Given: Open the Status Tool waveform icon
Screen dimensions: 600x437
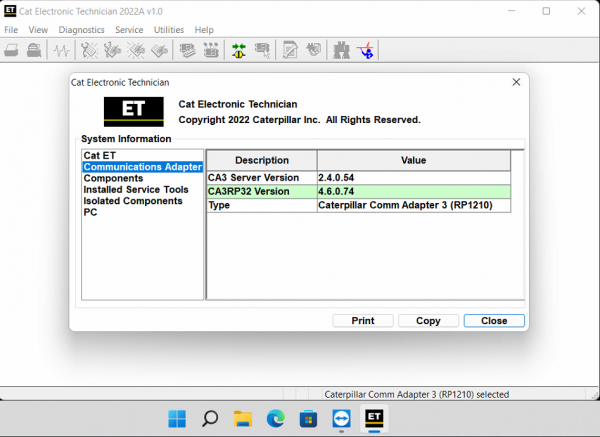Looking at the screenshot, I should (61, 51).
